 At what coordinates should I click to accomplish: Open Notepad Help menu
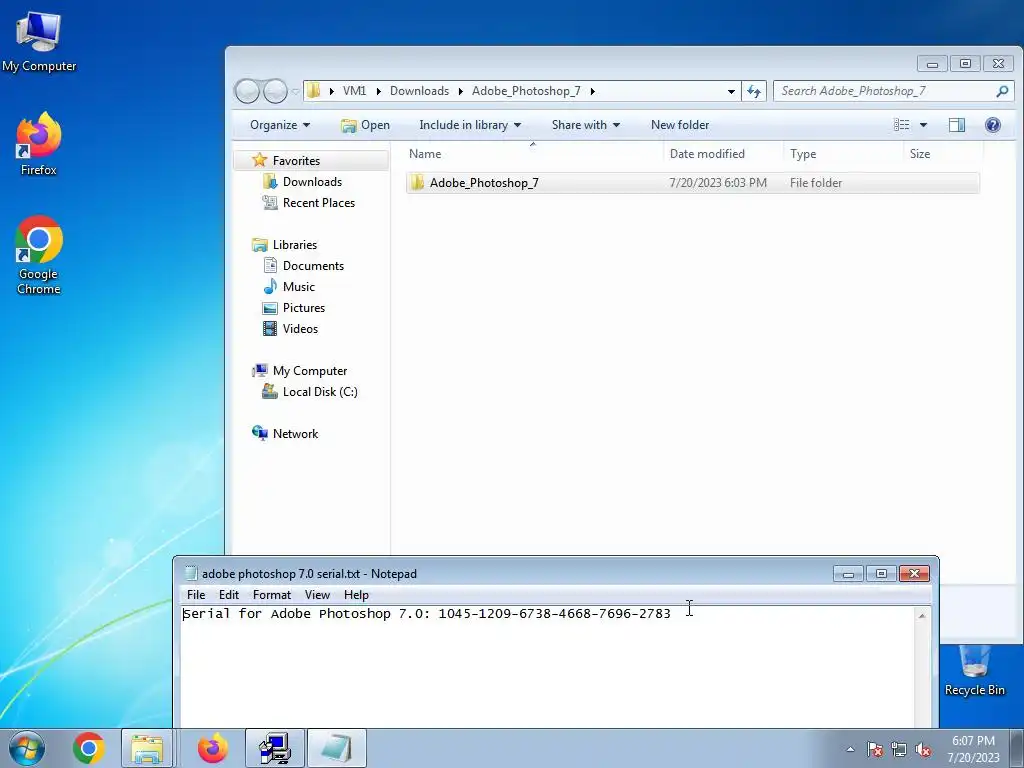click(x=356, y=595)
